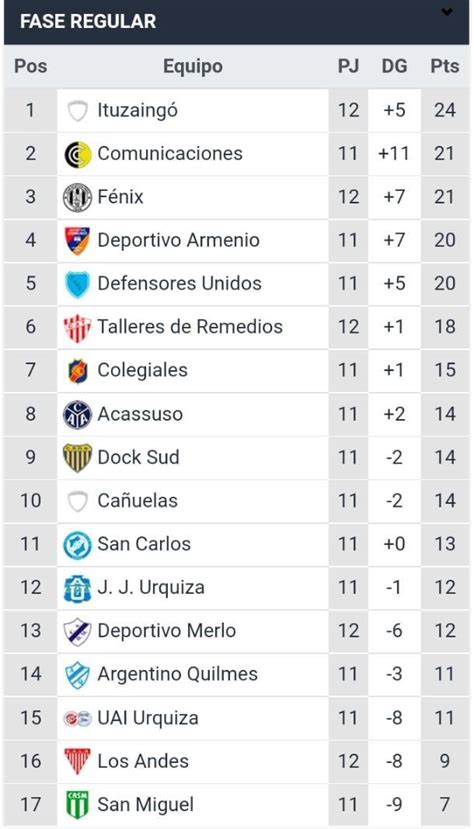Sort by the Pts column header

445,66
